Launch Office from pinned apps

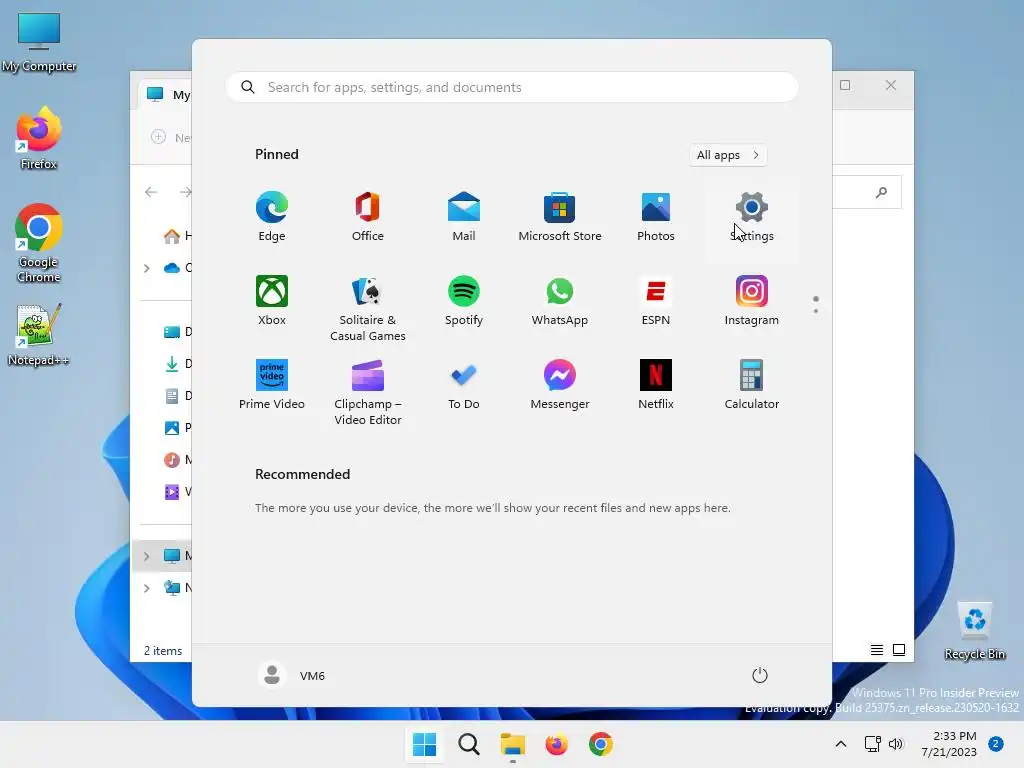pyautogui.click(x=368, y=217)
